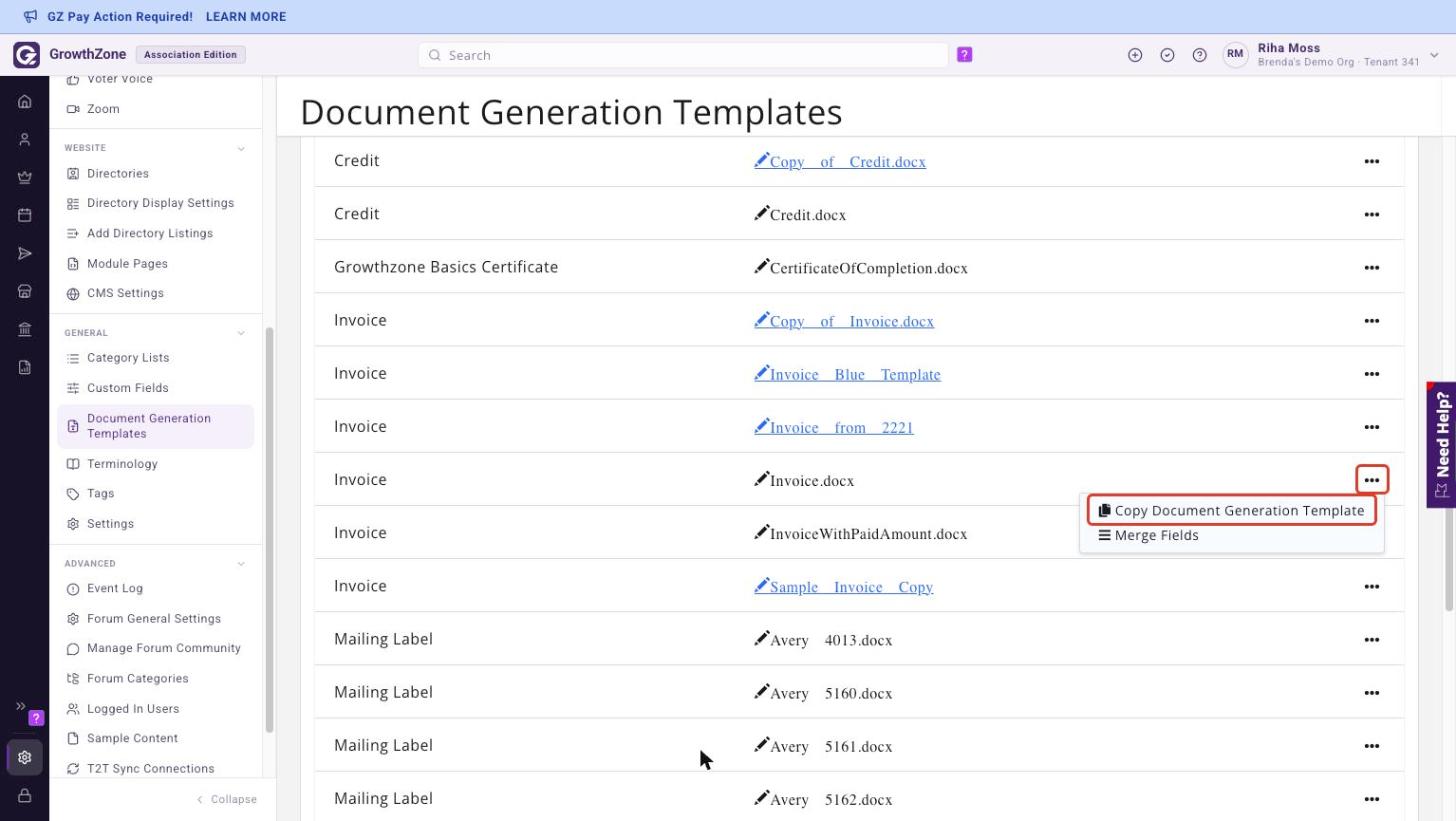Open the Memberships crown icon in left rail
This screenshot has height=821, width=1456.
click(25, 177)
